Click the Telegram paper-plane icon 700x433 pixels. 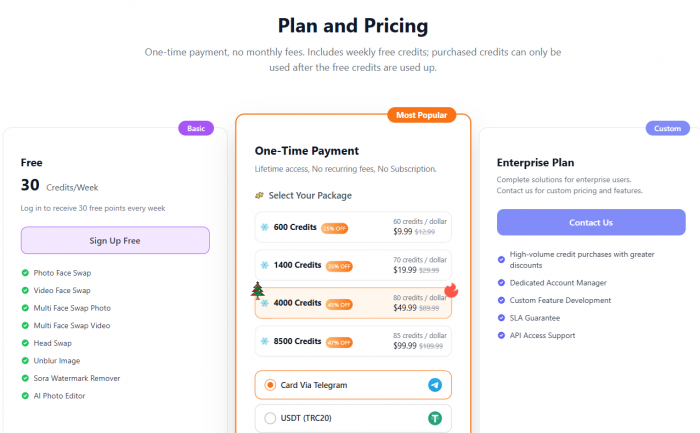pos(435,385)
